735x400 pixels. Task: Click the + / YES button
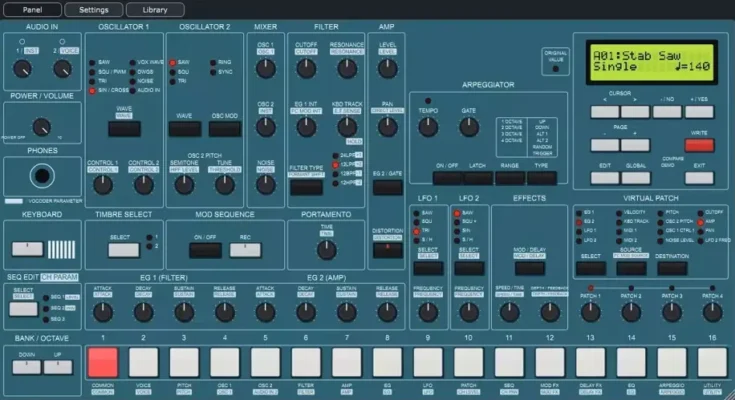pos(699,112)
